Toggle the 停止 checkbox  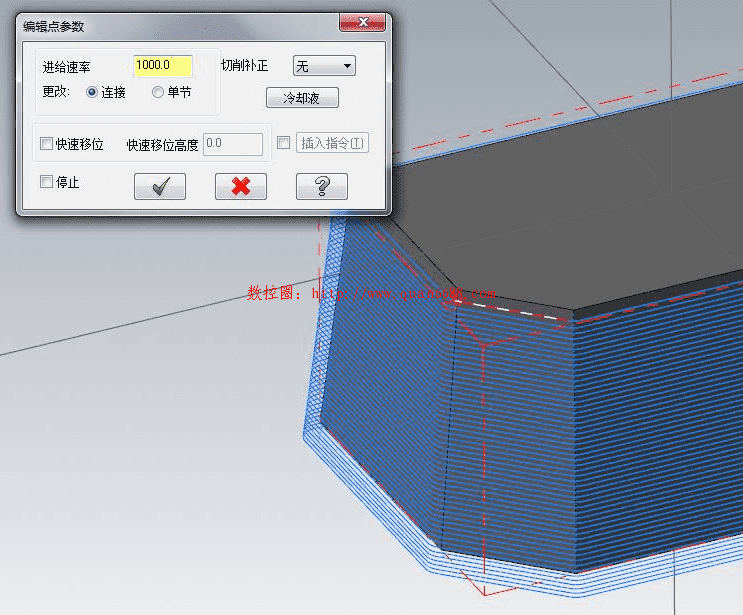pyautogui.click(x=46, y=182)
